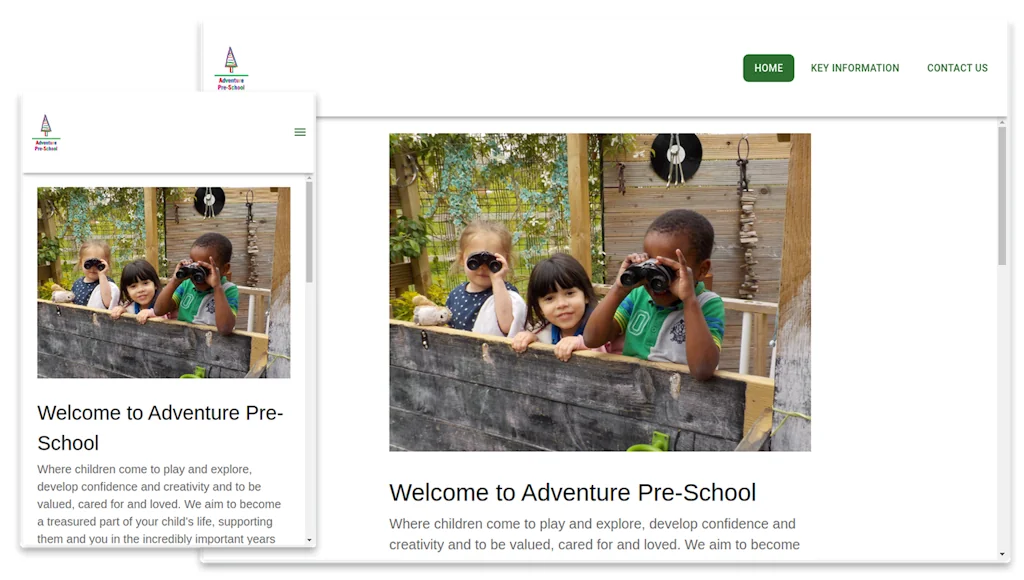The width and height of the screenshot is (1024, 580).
Task: Click the desktop scrollbar up arrow
Action: [1002, 122]
